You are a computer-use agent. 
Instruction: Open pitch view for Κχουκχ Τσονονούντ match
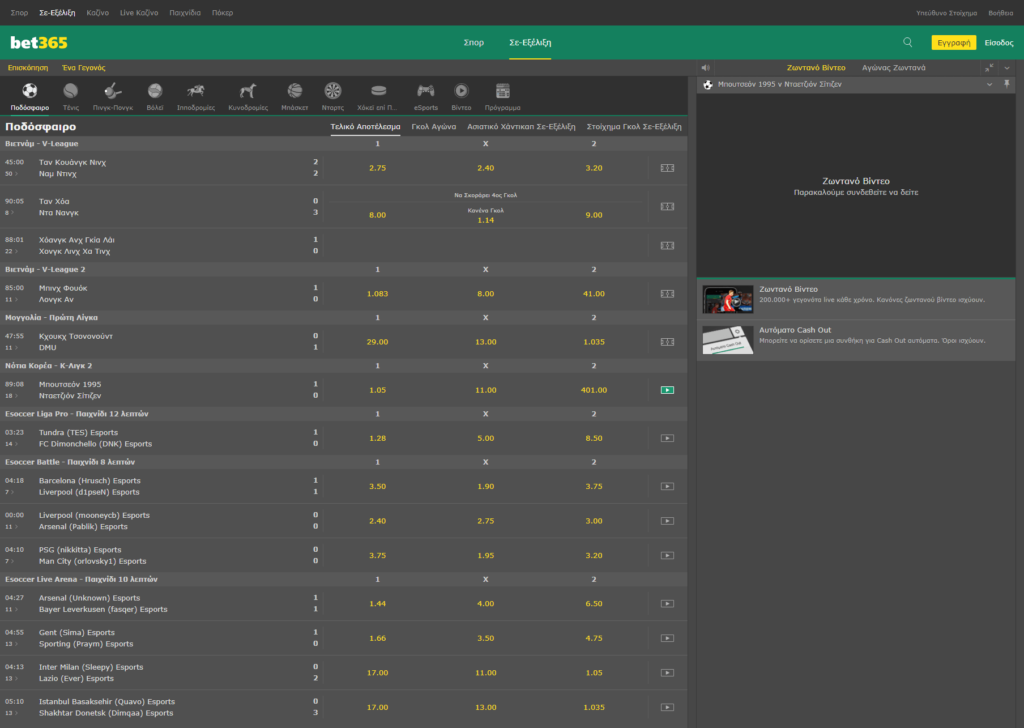667,342
